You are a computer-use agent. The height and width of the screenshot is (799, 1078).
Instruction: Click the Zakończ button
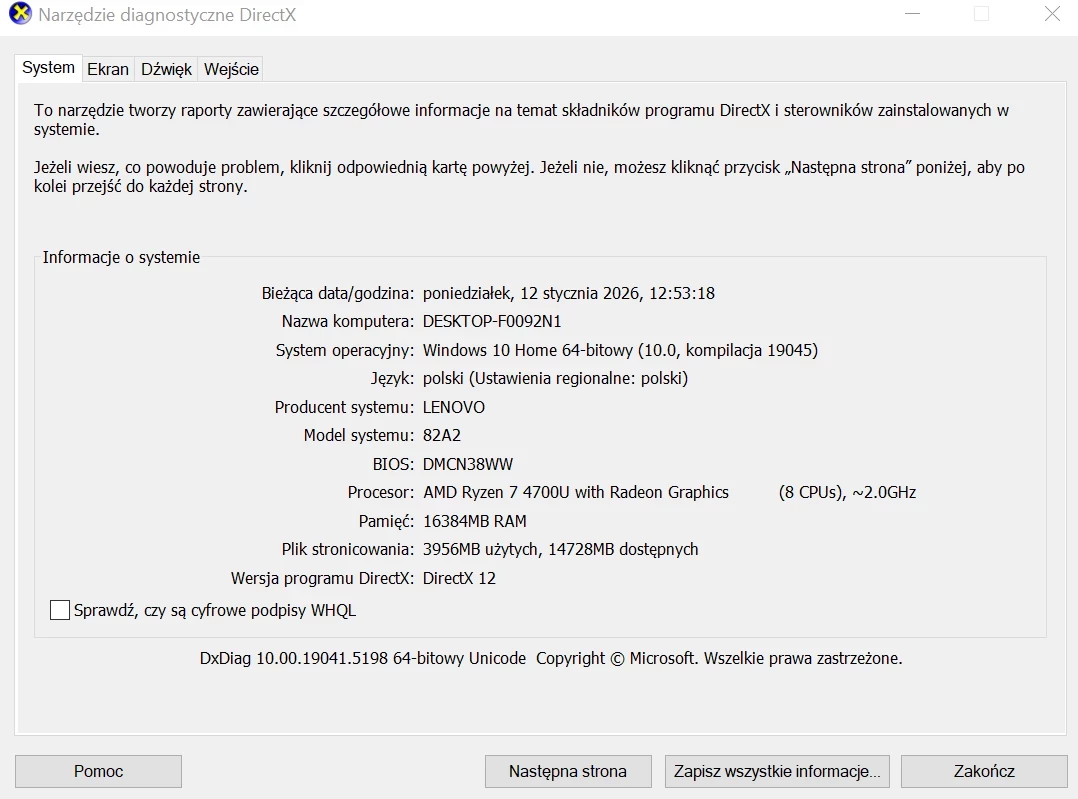coord(984,771)
